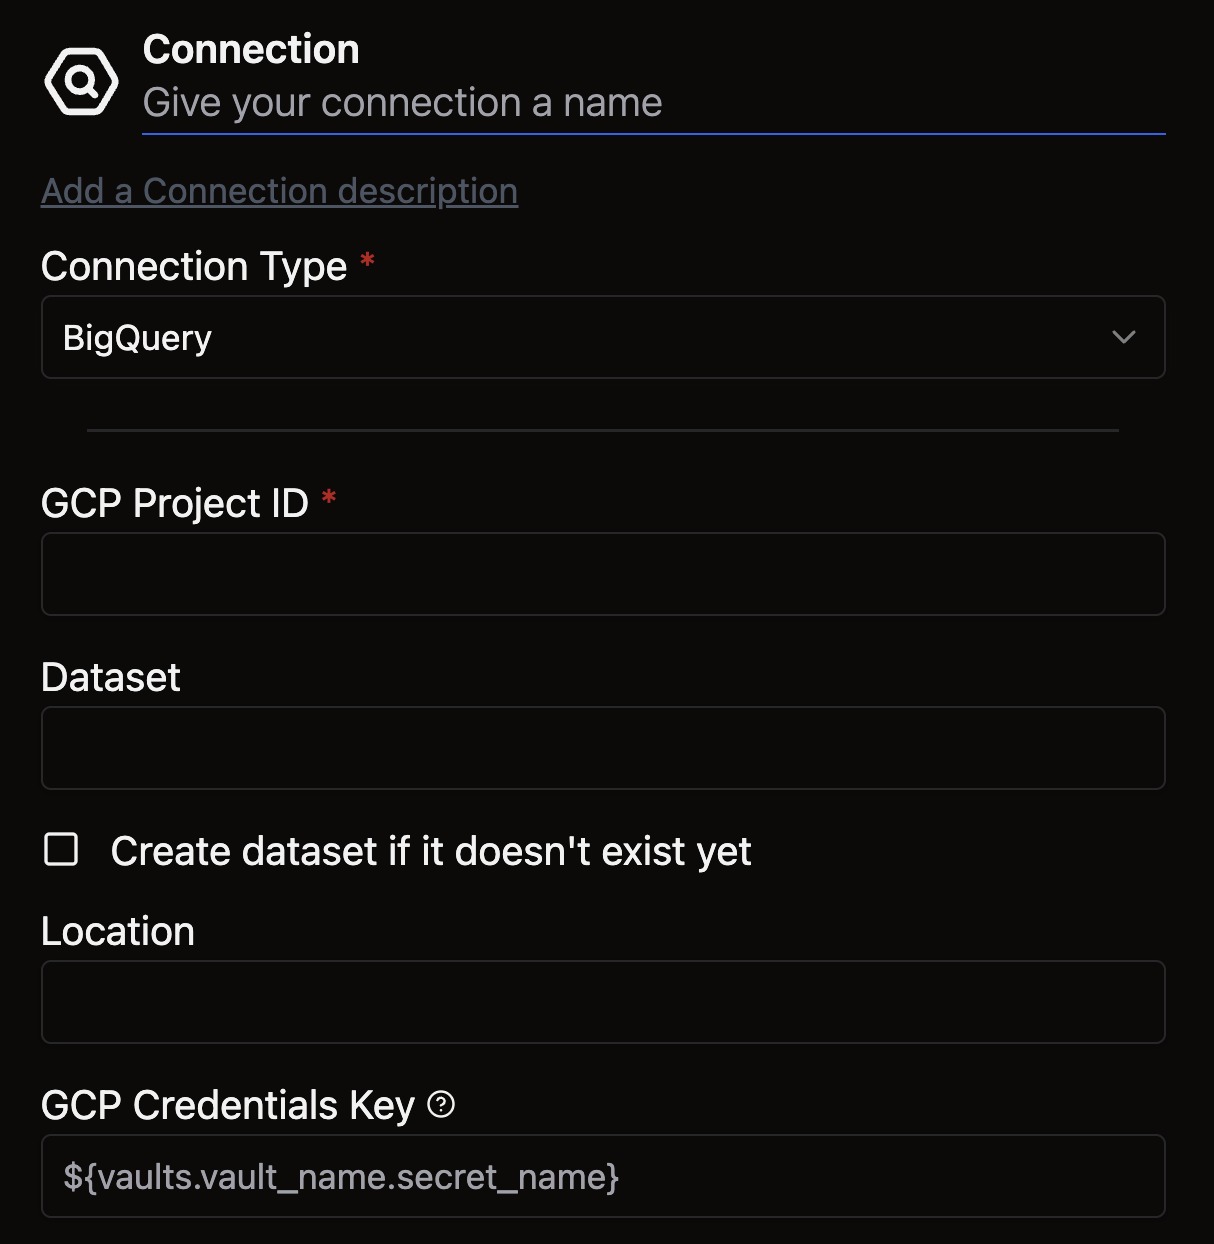Click the Connection Type field label

click(x=194, y=267)
